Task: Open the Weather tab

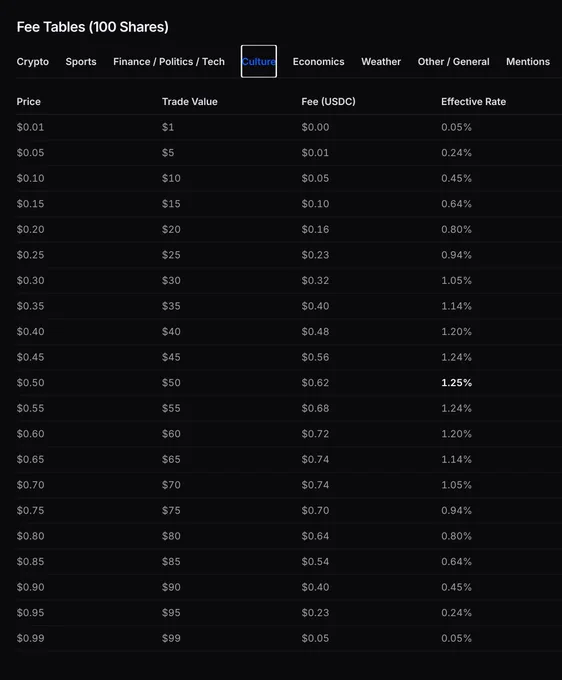Action: 381,62
